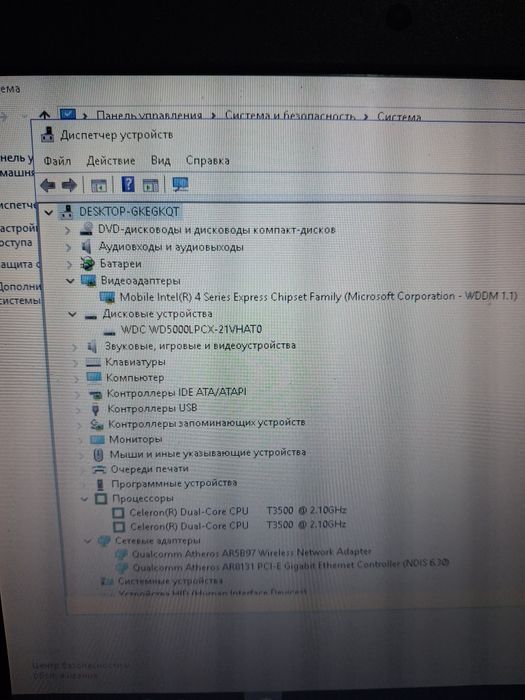Click the Сетевые адаптеры network icon

pyautogui.click(x=104, y=541)
